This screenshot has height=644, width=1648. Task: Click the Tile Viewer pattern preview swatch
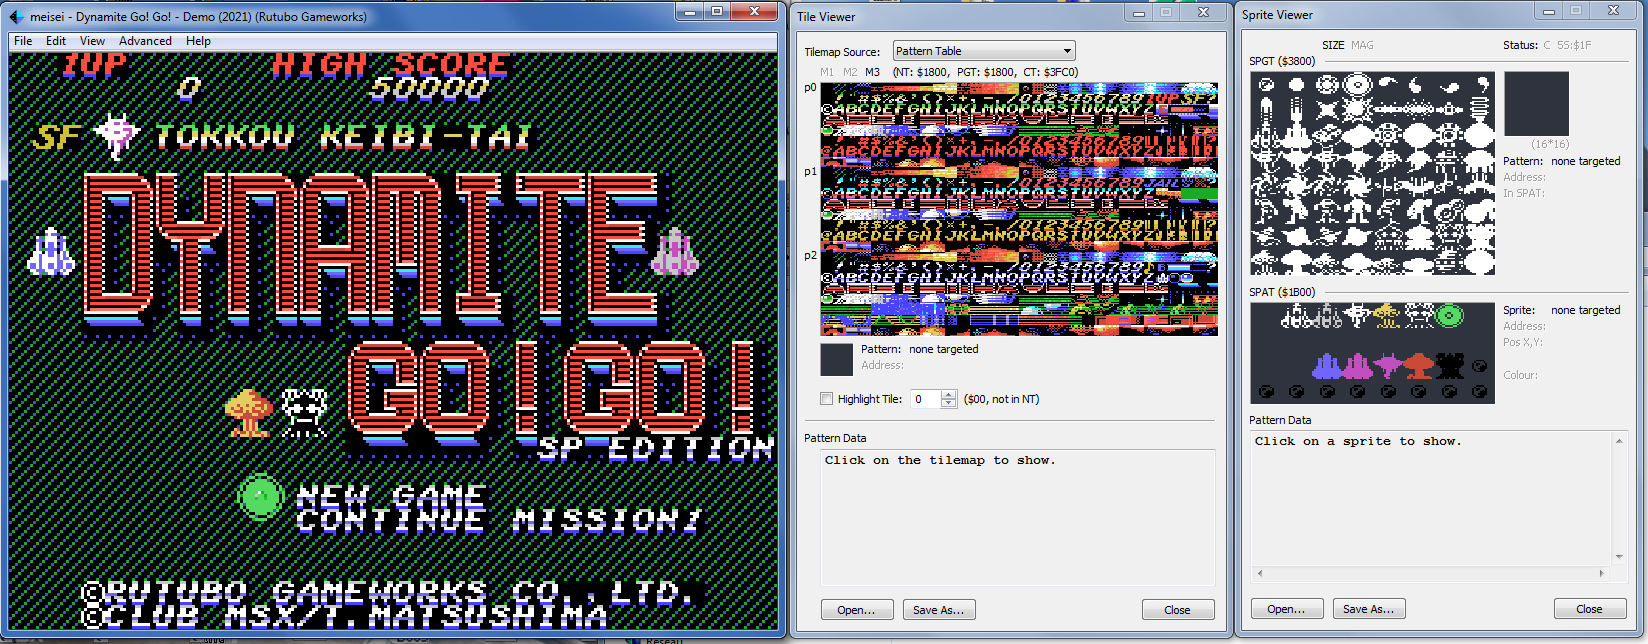[x=836, y=359]
